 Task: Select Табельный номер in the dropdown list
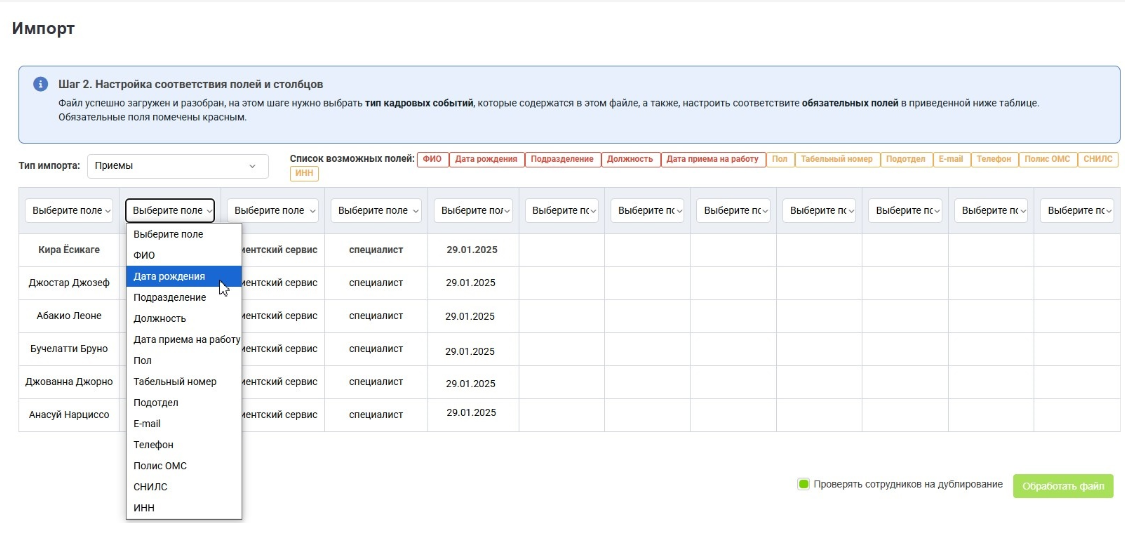[x=184, y=381]
